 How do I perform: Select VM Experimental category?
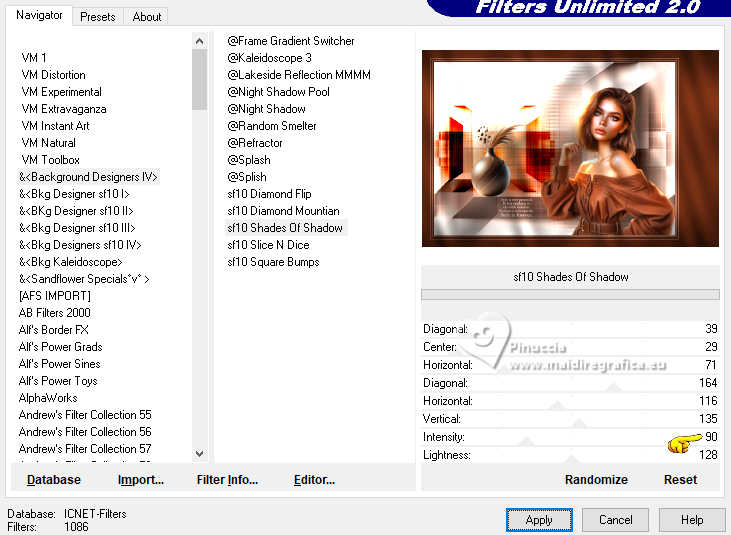(62, 92)
